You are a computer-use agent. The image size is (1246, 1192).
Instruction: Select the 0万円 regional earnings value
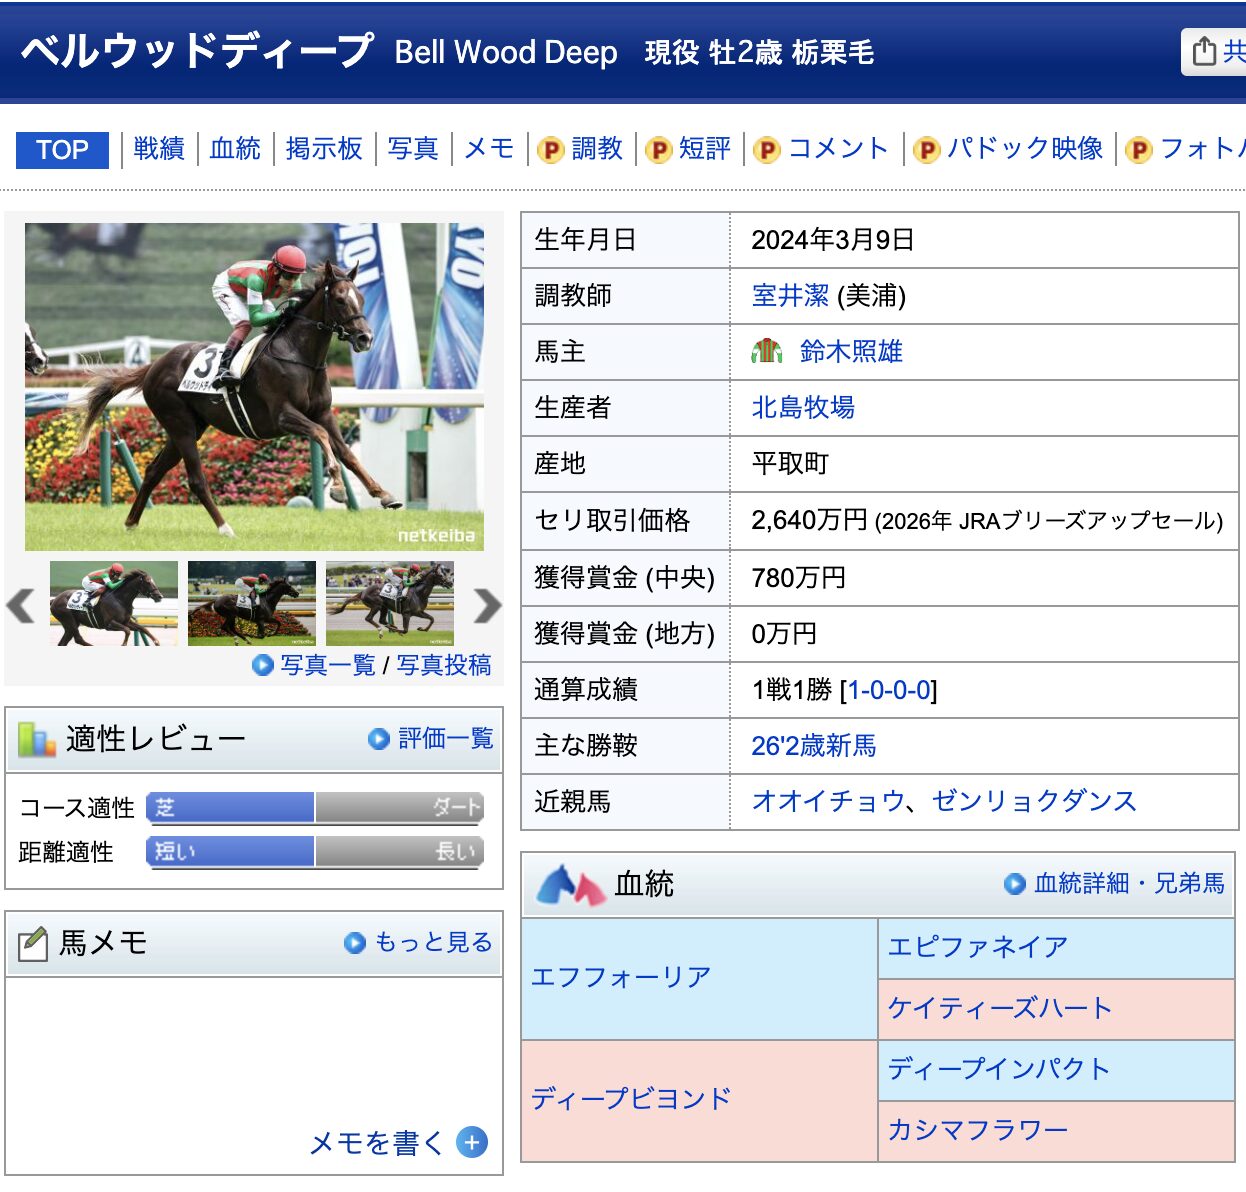pos(784,633)
